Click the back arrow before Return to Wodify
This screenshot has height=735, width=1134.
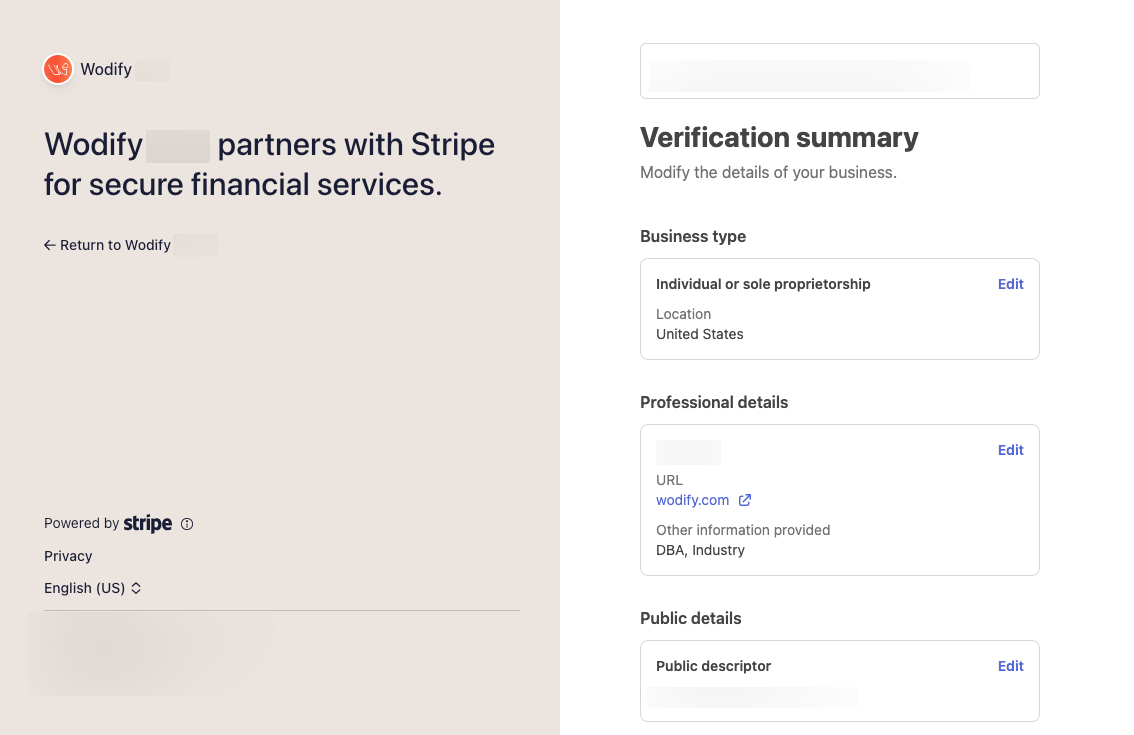pyautogui.click(x=49, y=245)
